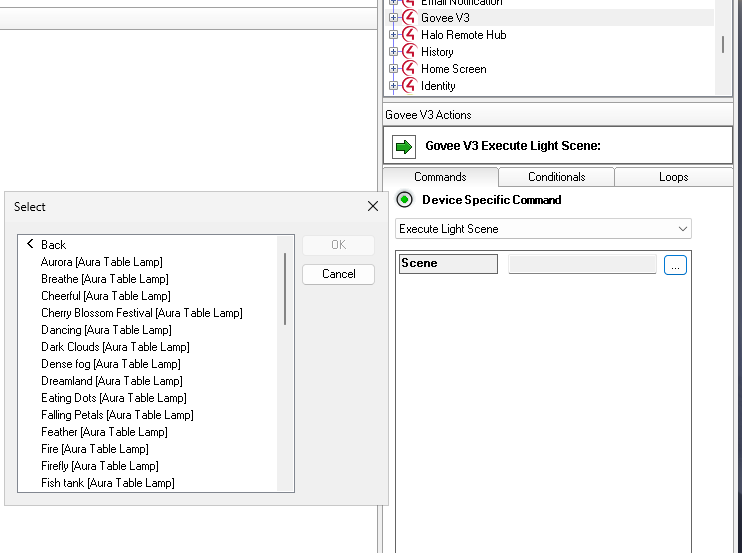Image resolution: width=742 pixels, height=553 pixels.
Task: Click the Scene value input field
Action: [x=582, y=265]
